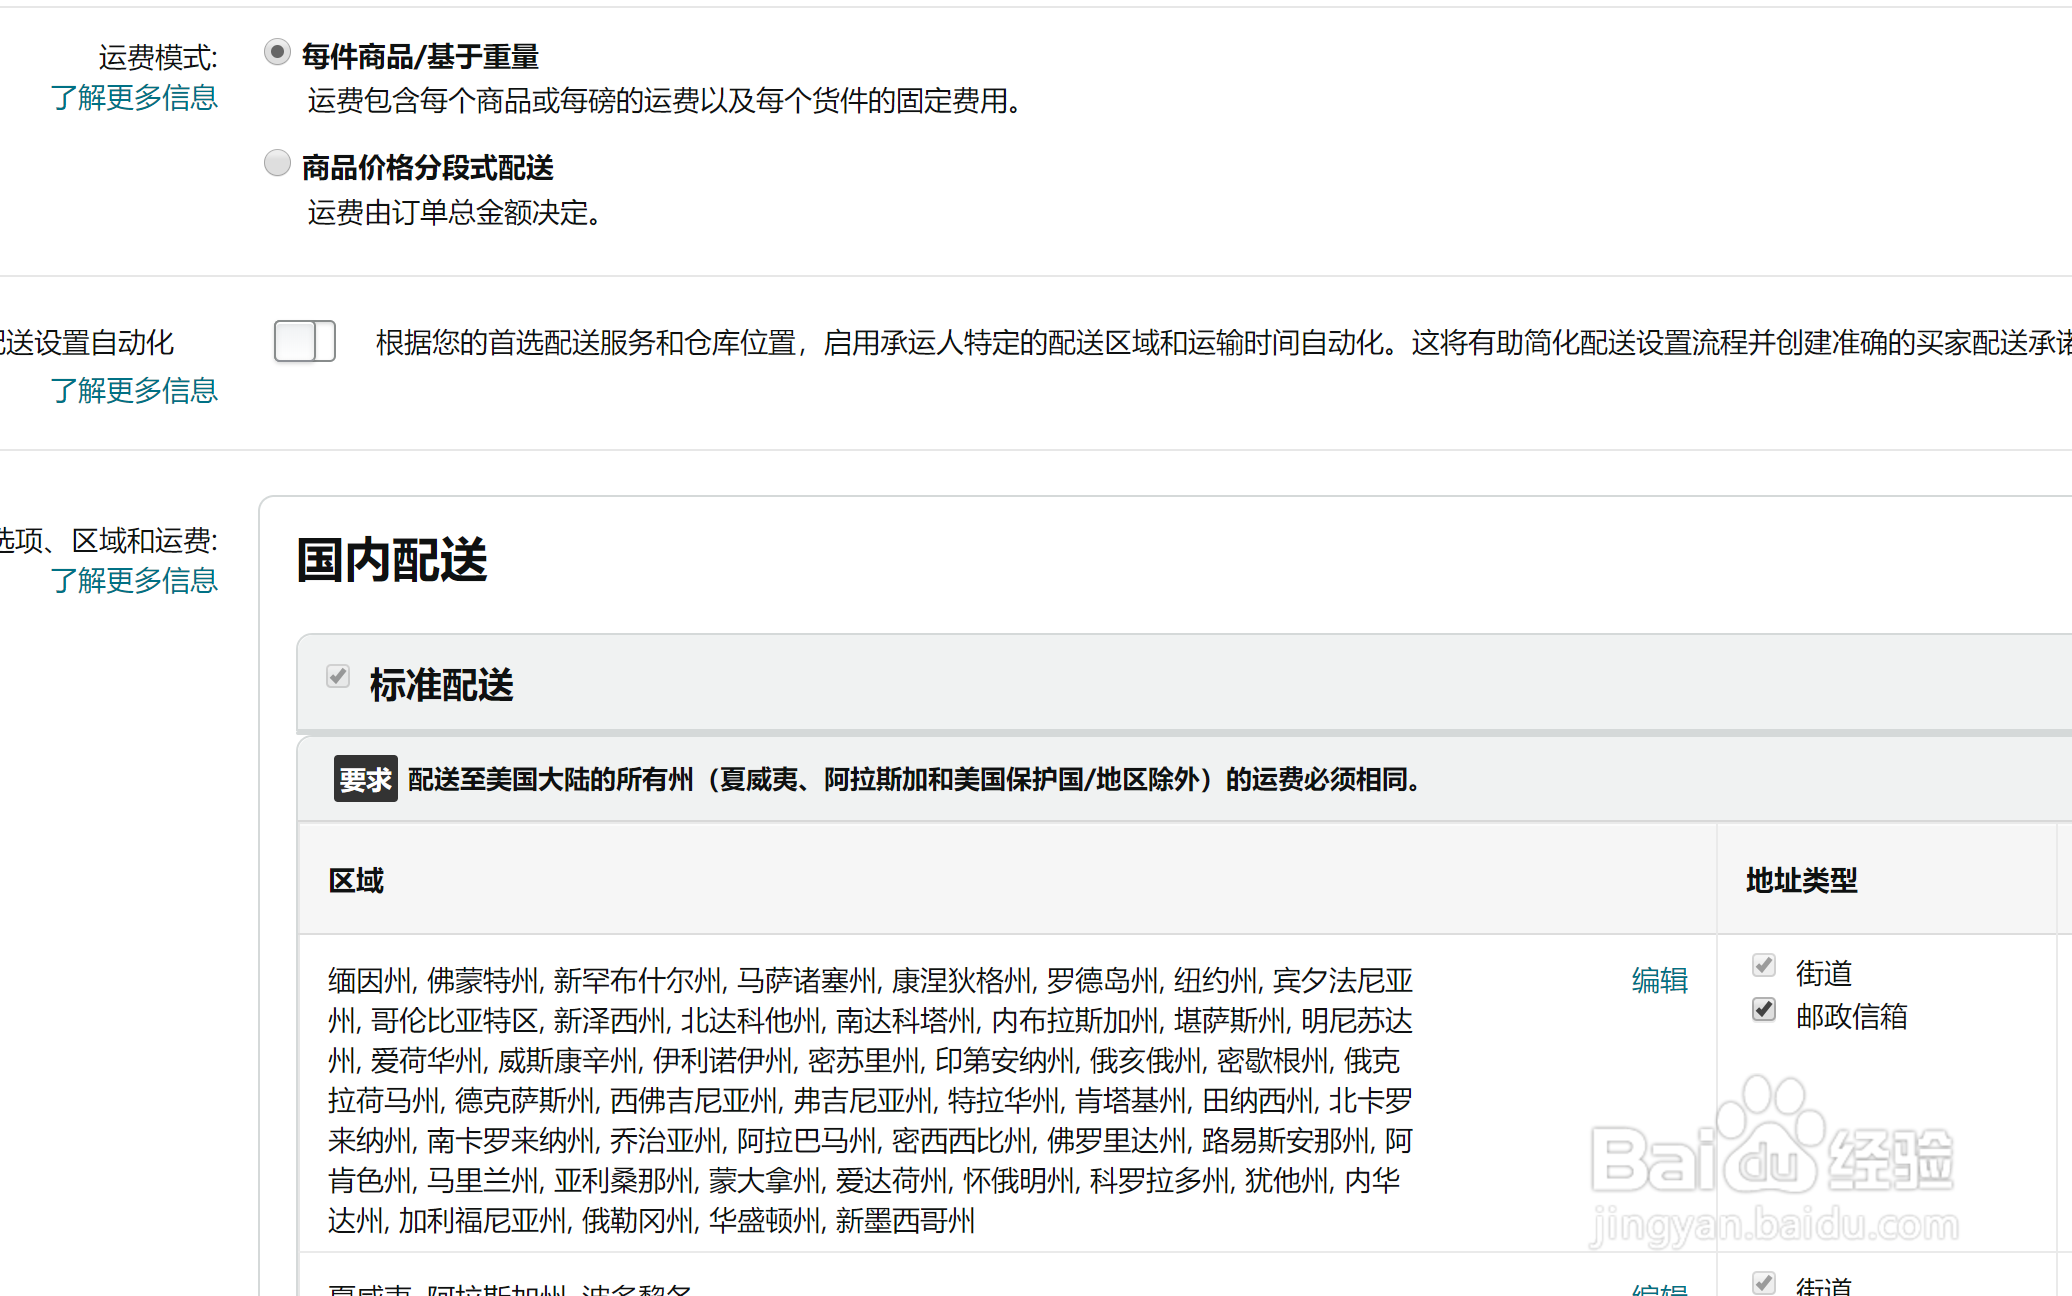Click the 区域 column header
Viewport: 2072px width, 1296px height.
356,881
